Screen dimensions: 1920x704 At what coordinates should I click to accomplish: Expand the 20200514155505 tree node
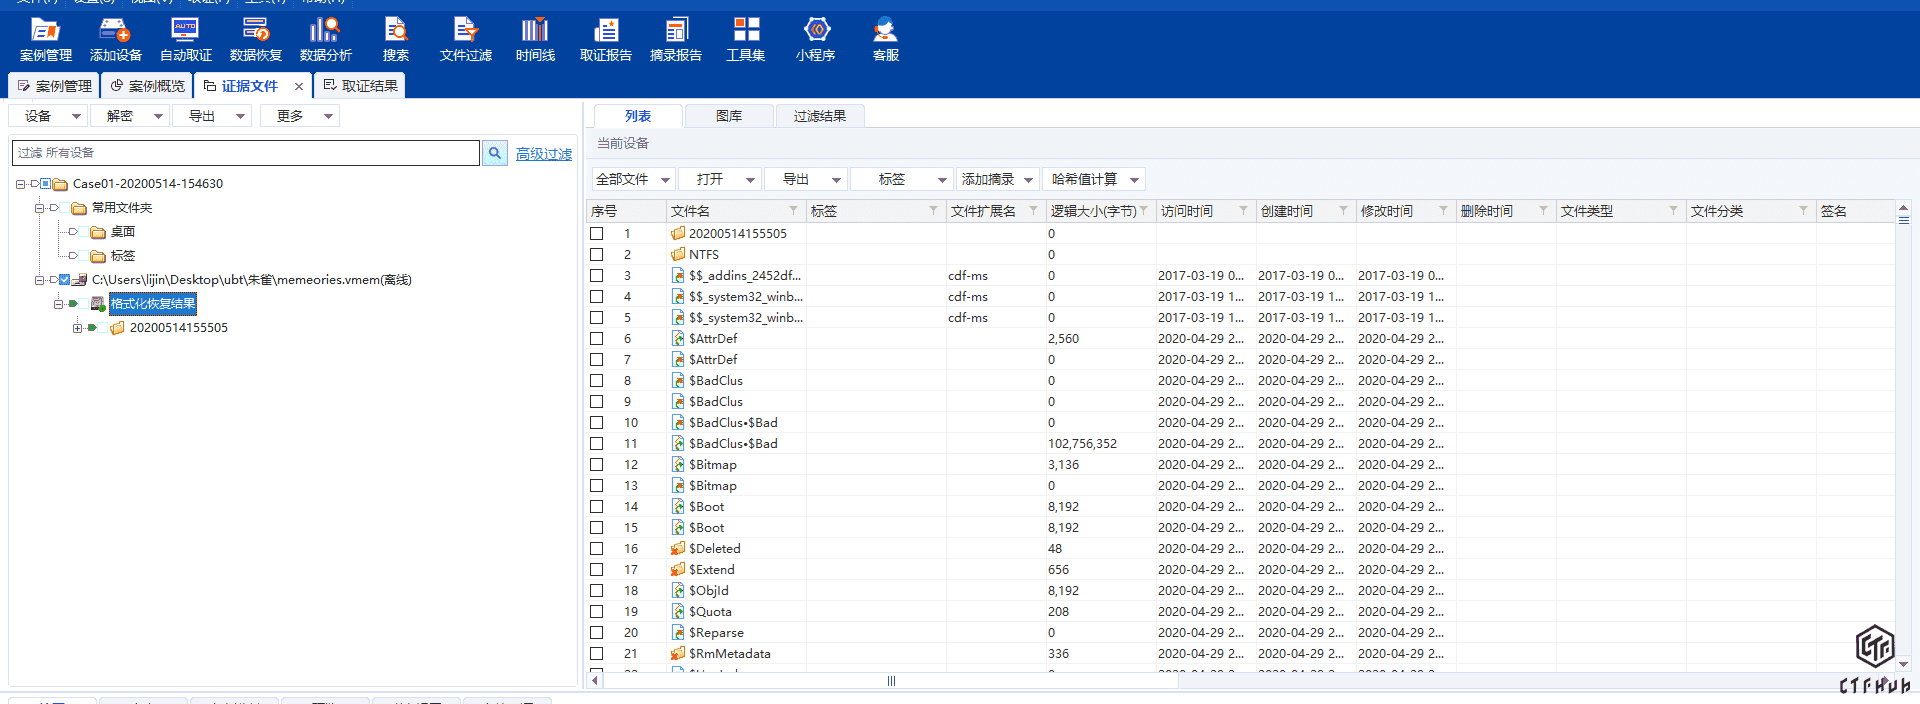(77, 328)
